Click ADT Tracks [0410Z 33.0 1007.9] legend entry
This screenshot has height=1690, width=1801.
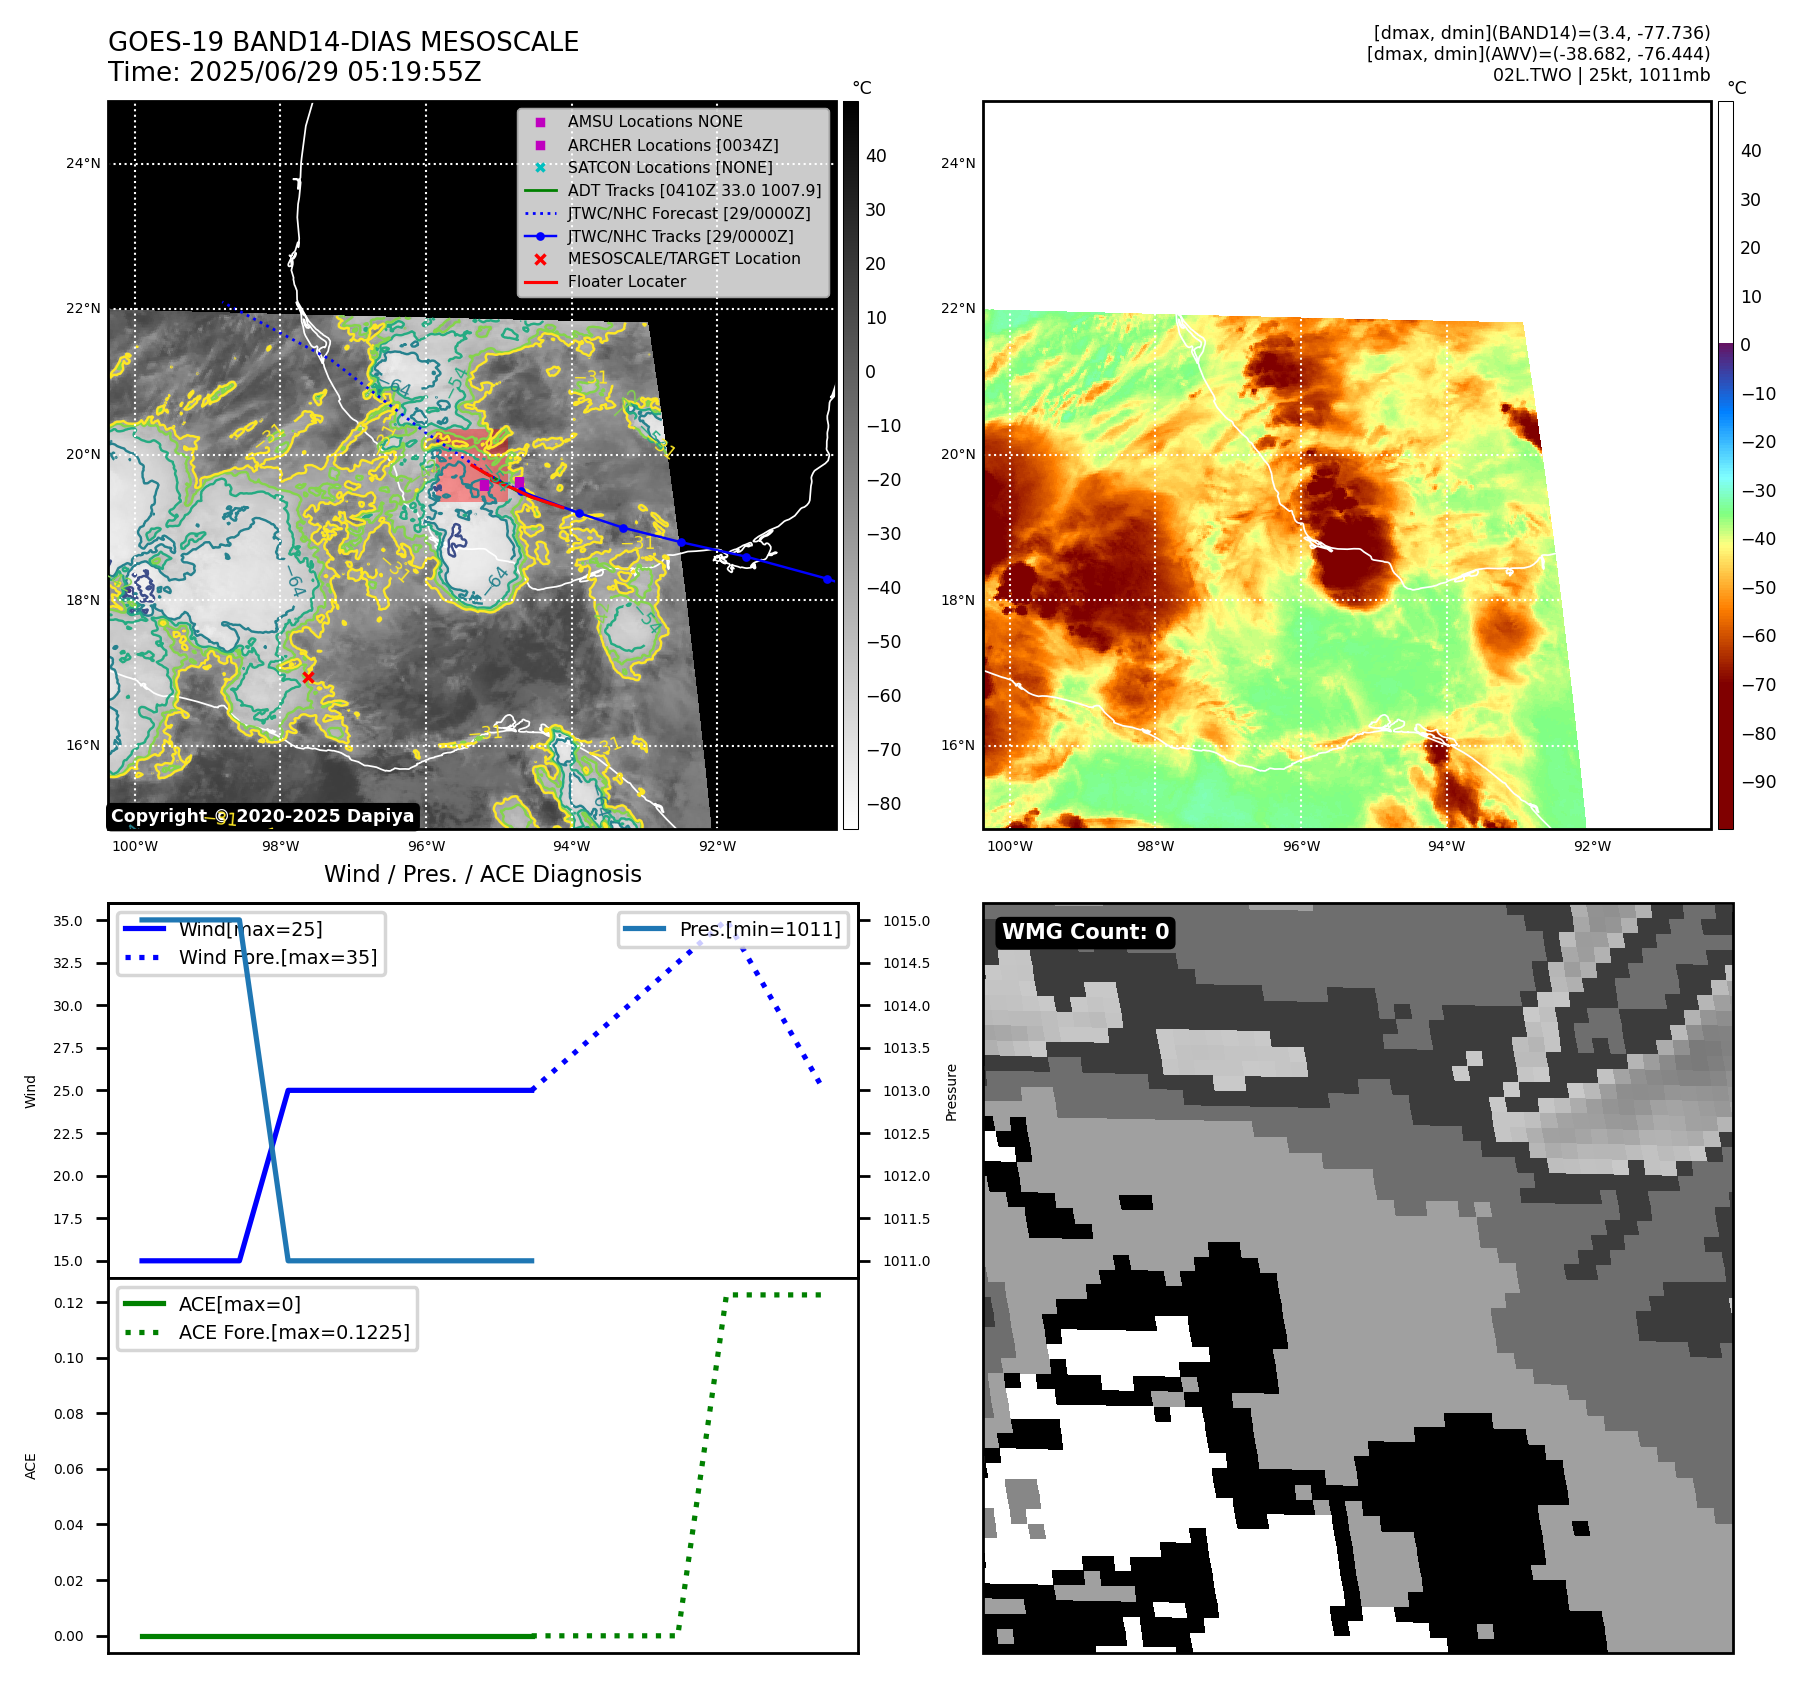[672, 191]
